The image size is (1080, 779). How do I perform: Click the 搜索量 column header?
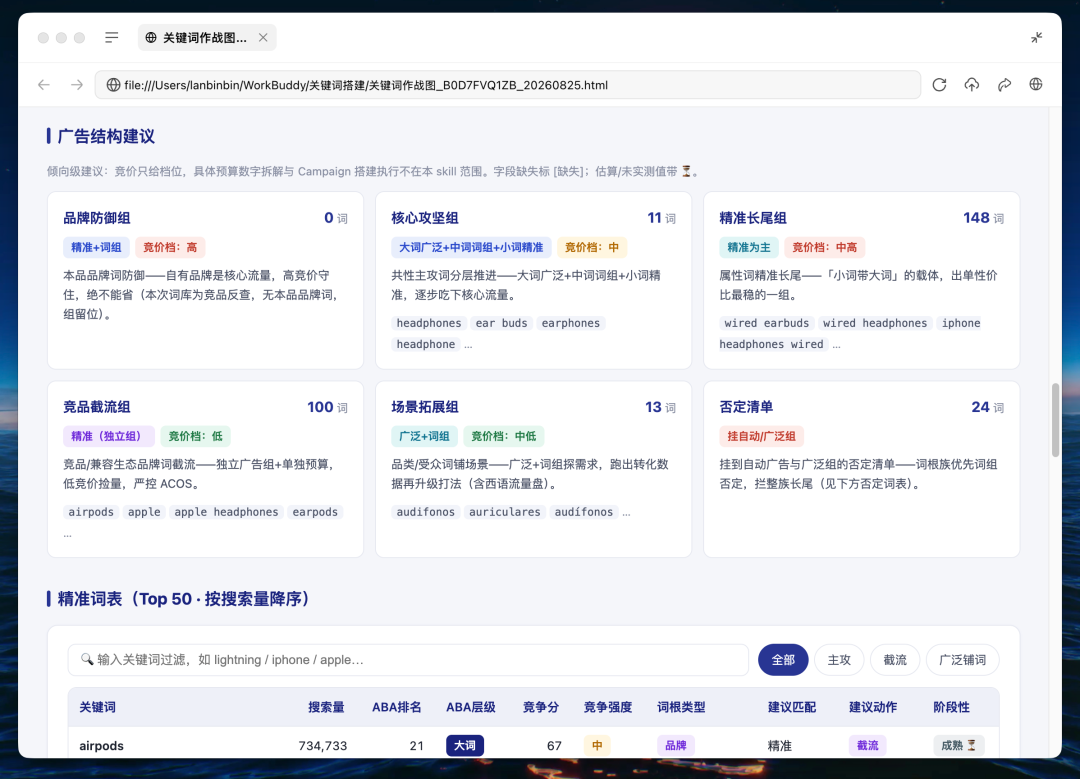tap(326, 707)
